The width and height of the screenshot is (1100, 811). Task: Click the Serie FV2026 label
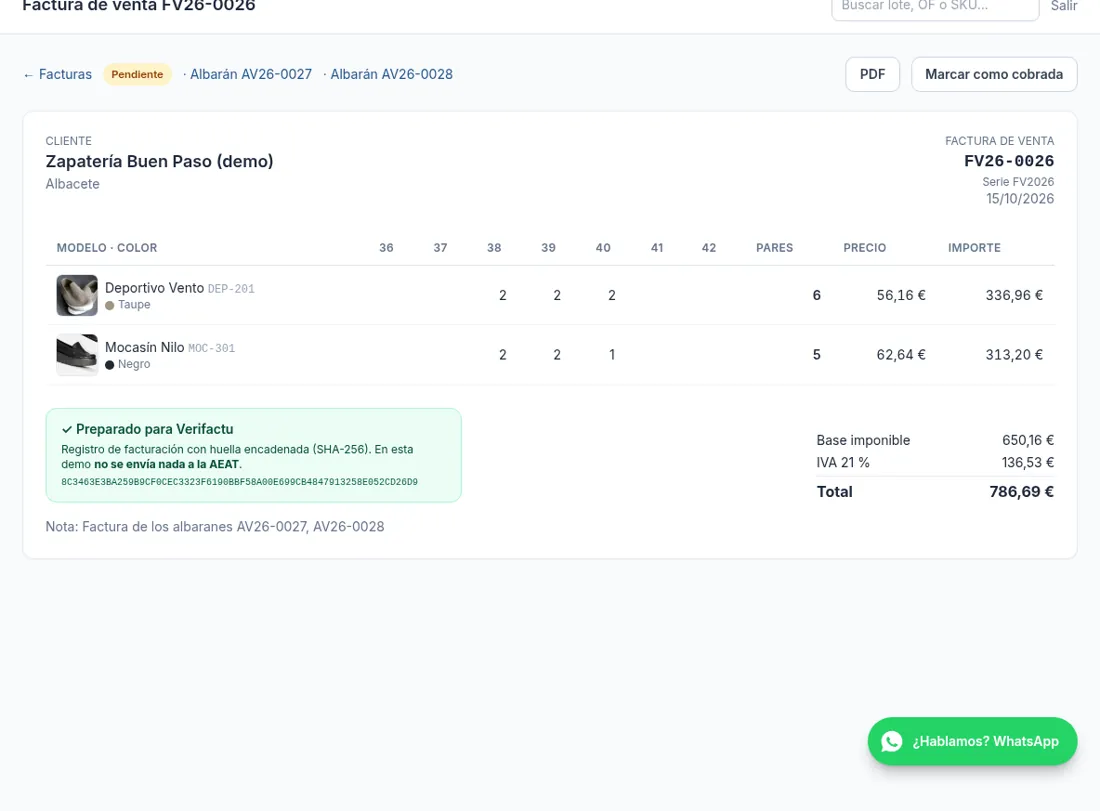pos(1018,182)
